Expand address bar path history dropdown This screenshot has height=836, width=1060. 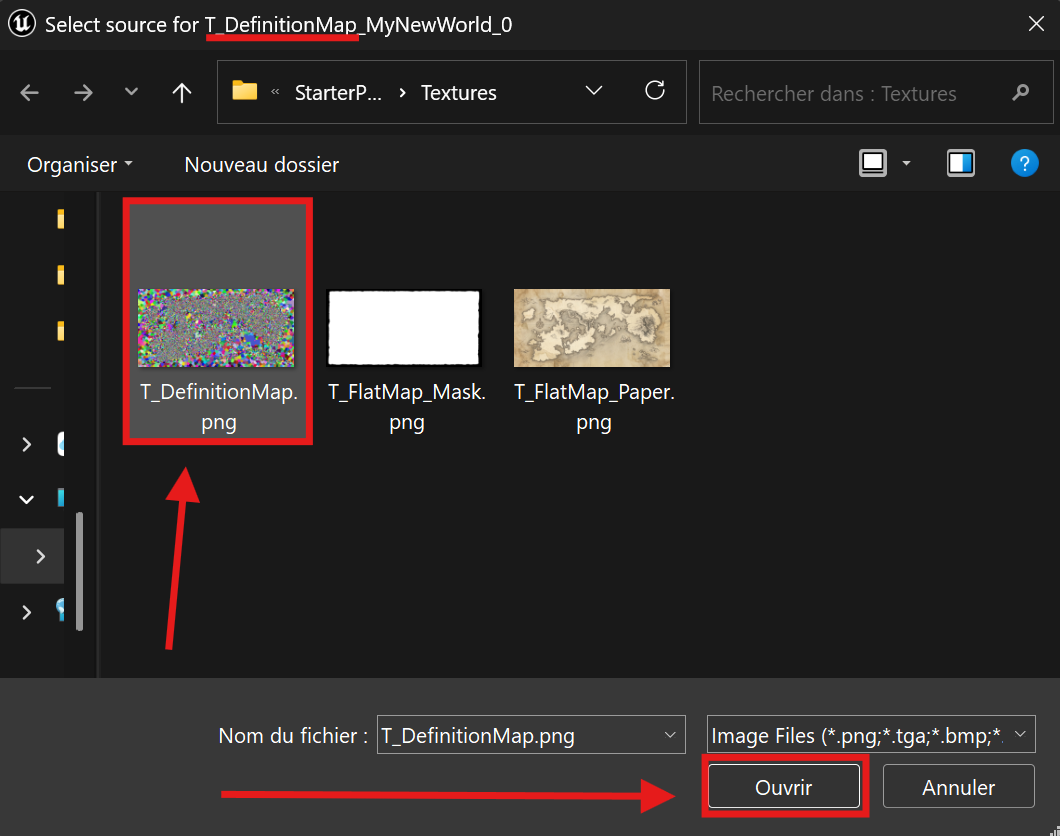pos(594,91)
